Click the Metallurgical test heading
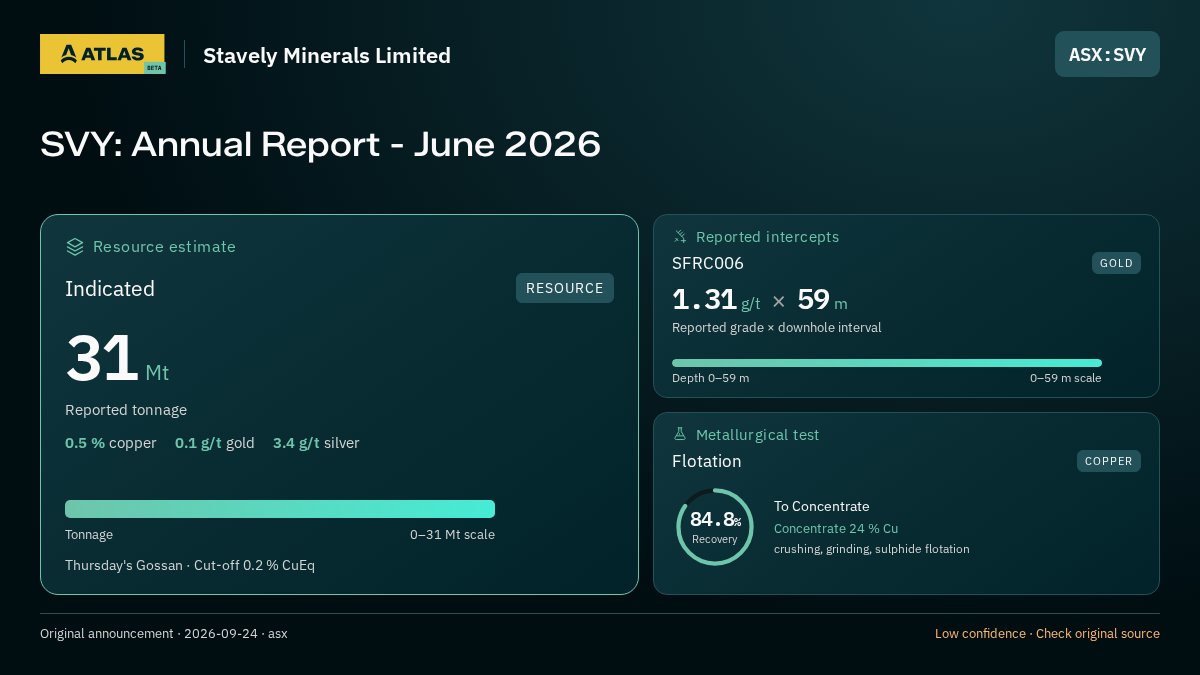The height and width of the screenshot is (675, 1200). point(757,435)
